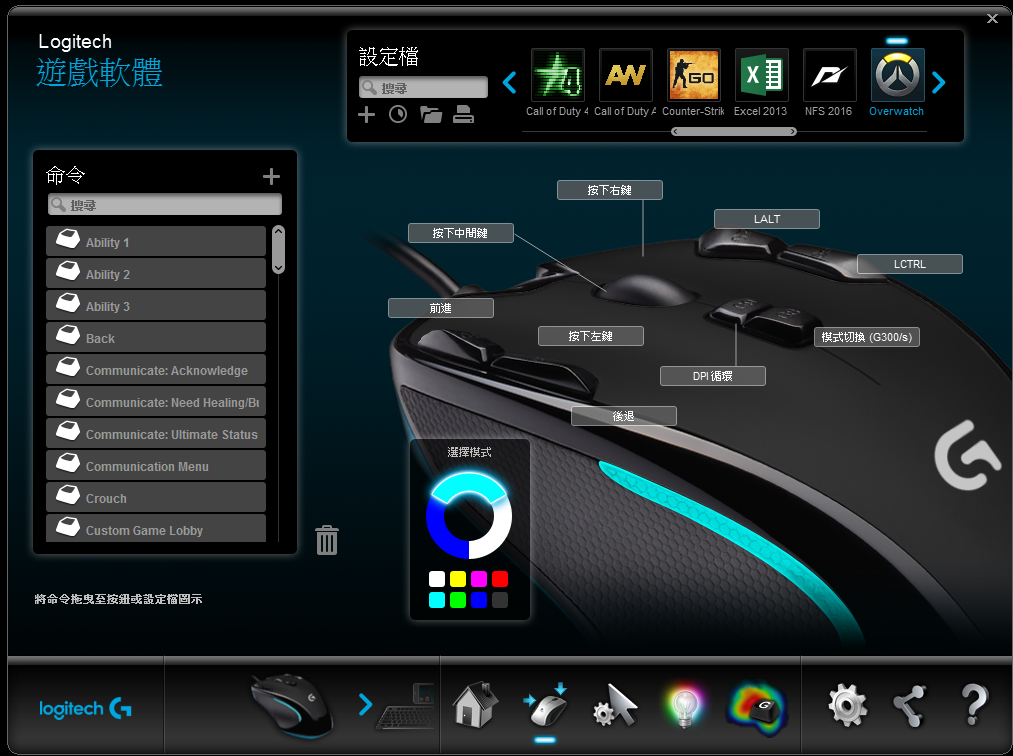Click the print profile icon

pyautogui.click(x=463, y=115)
